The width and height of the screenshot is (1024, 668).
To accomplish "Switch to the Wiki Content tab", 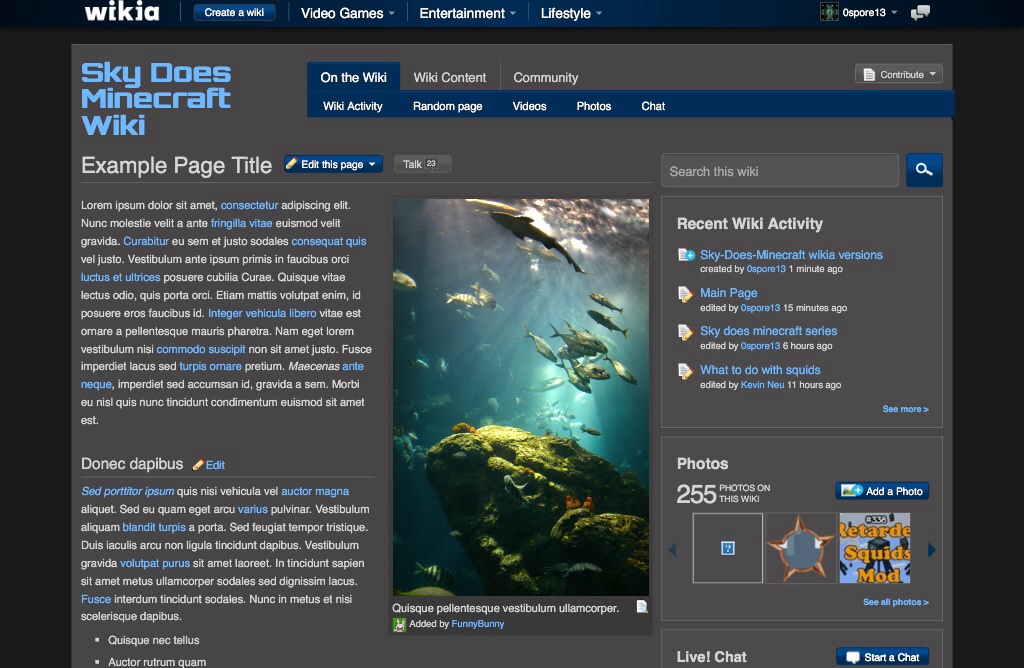I will (450, 77).
